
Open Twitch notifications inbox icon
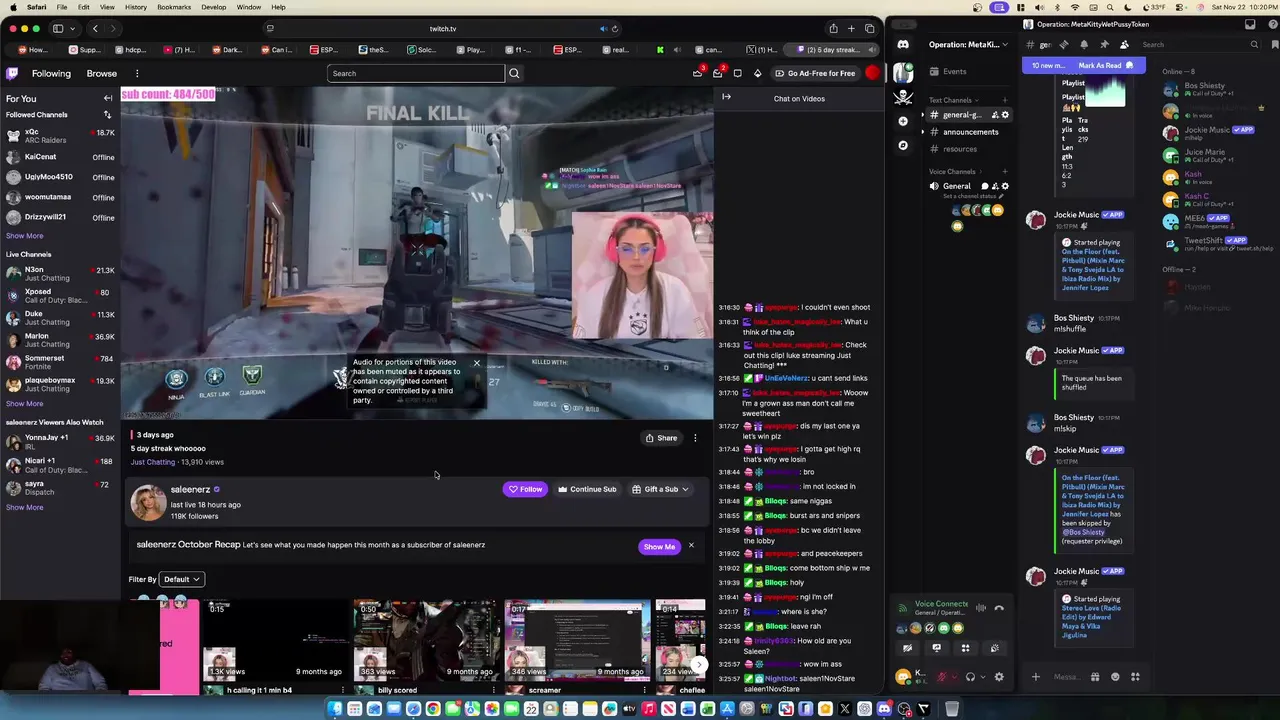(x=717, y=73)
